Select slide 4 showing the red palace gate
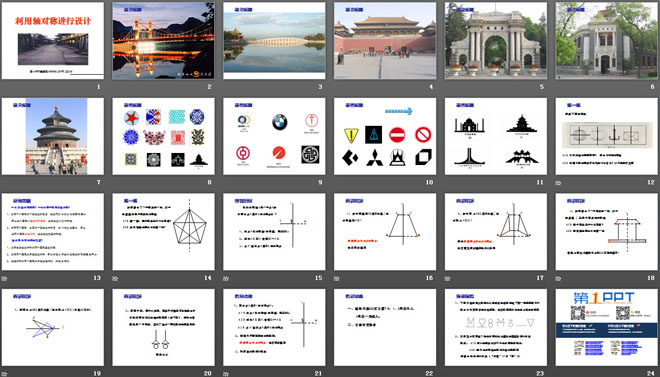 coord(385,41)
